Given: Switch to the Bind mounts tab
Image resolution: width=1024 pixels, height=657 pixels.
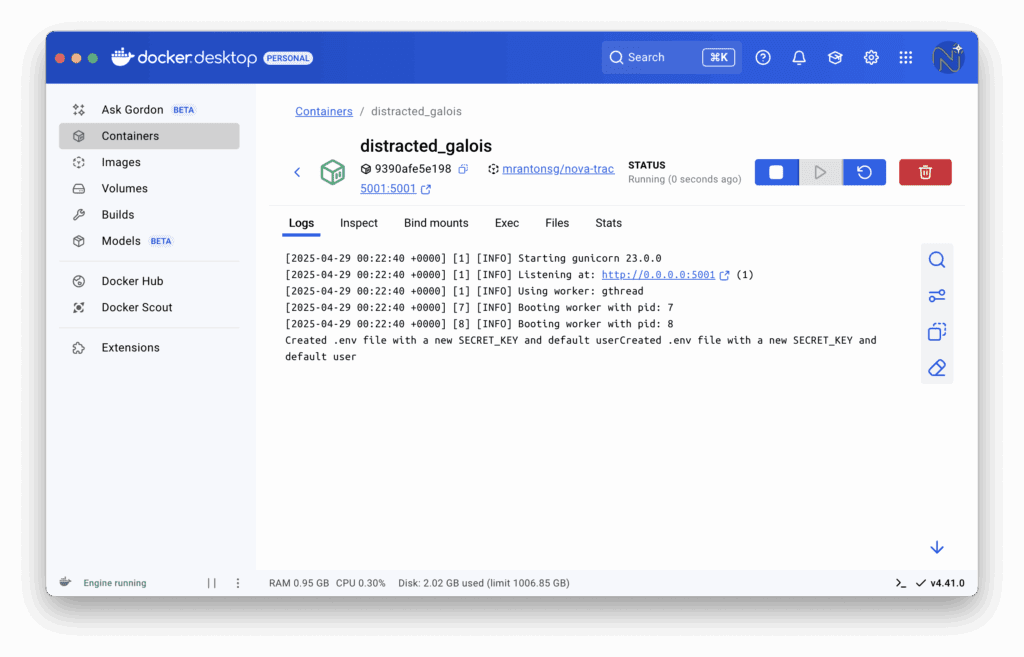Looking at the screenshot, I should [436, 223].
